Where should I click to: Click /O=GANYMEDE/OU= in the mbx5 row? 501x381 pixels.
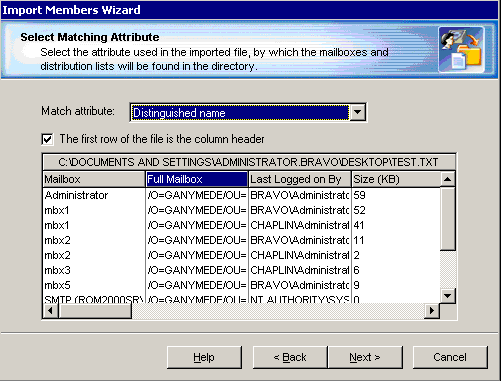click(x=197, y=285)
